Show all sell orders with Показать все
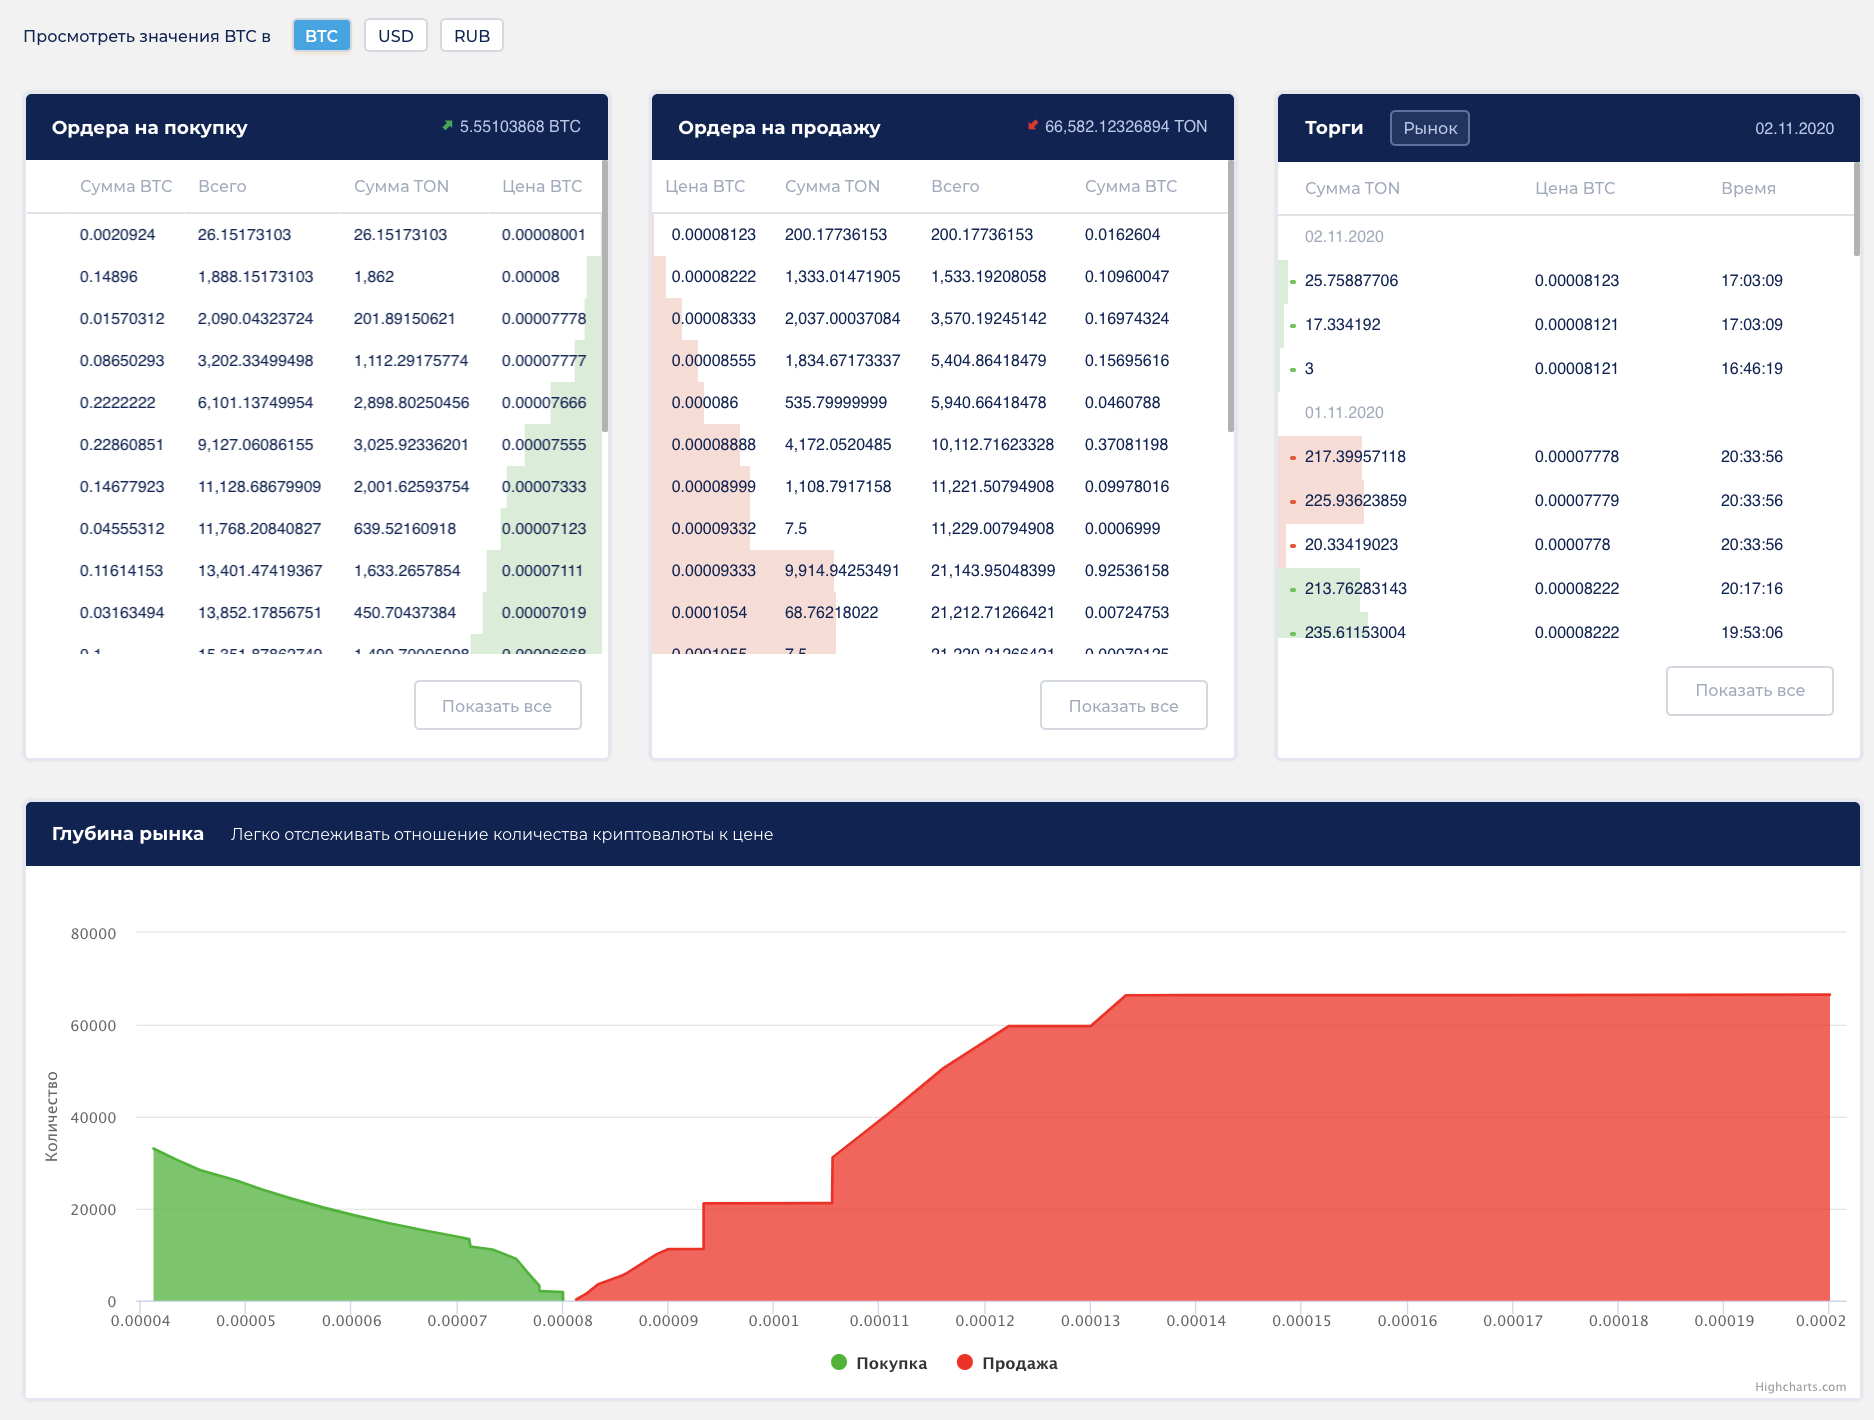 [1124, 705]
